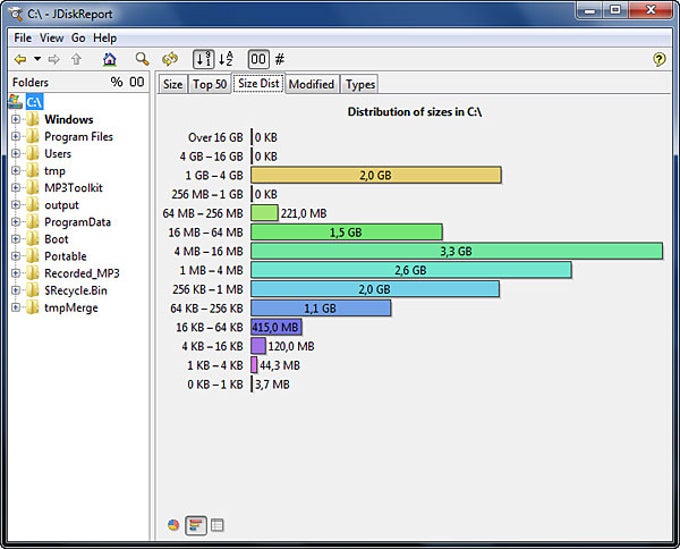Click the 4 MB – 16 MB bar
The image size is (680, 549).
(456, 251)
